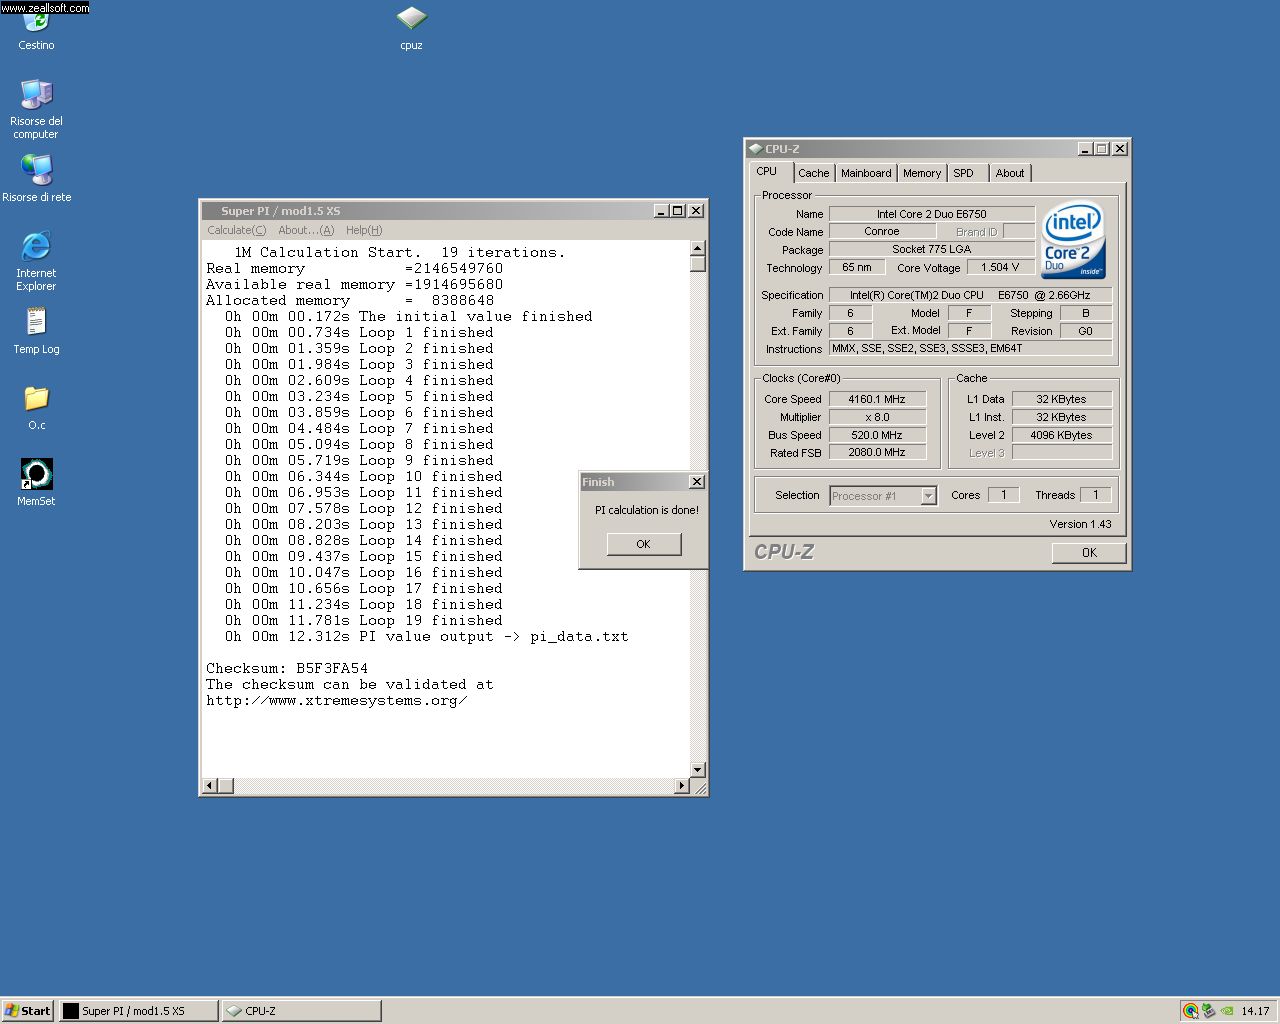The image size is (1280, 1024).
Task: Click the Instructions field MMX, SSE
Action: tap(970, 348)
